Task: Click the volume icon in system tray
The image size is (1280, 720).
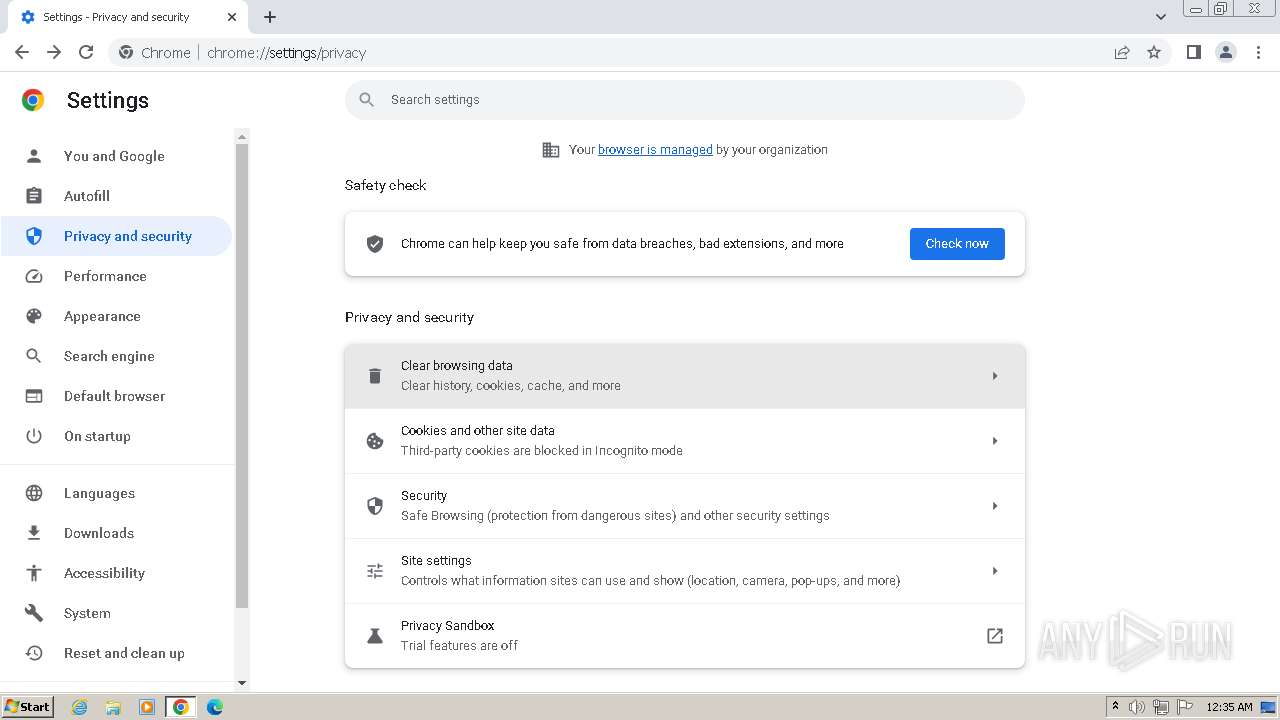Action: click(x=1137, y=707)
